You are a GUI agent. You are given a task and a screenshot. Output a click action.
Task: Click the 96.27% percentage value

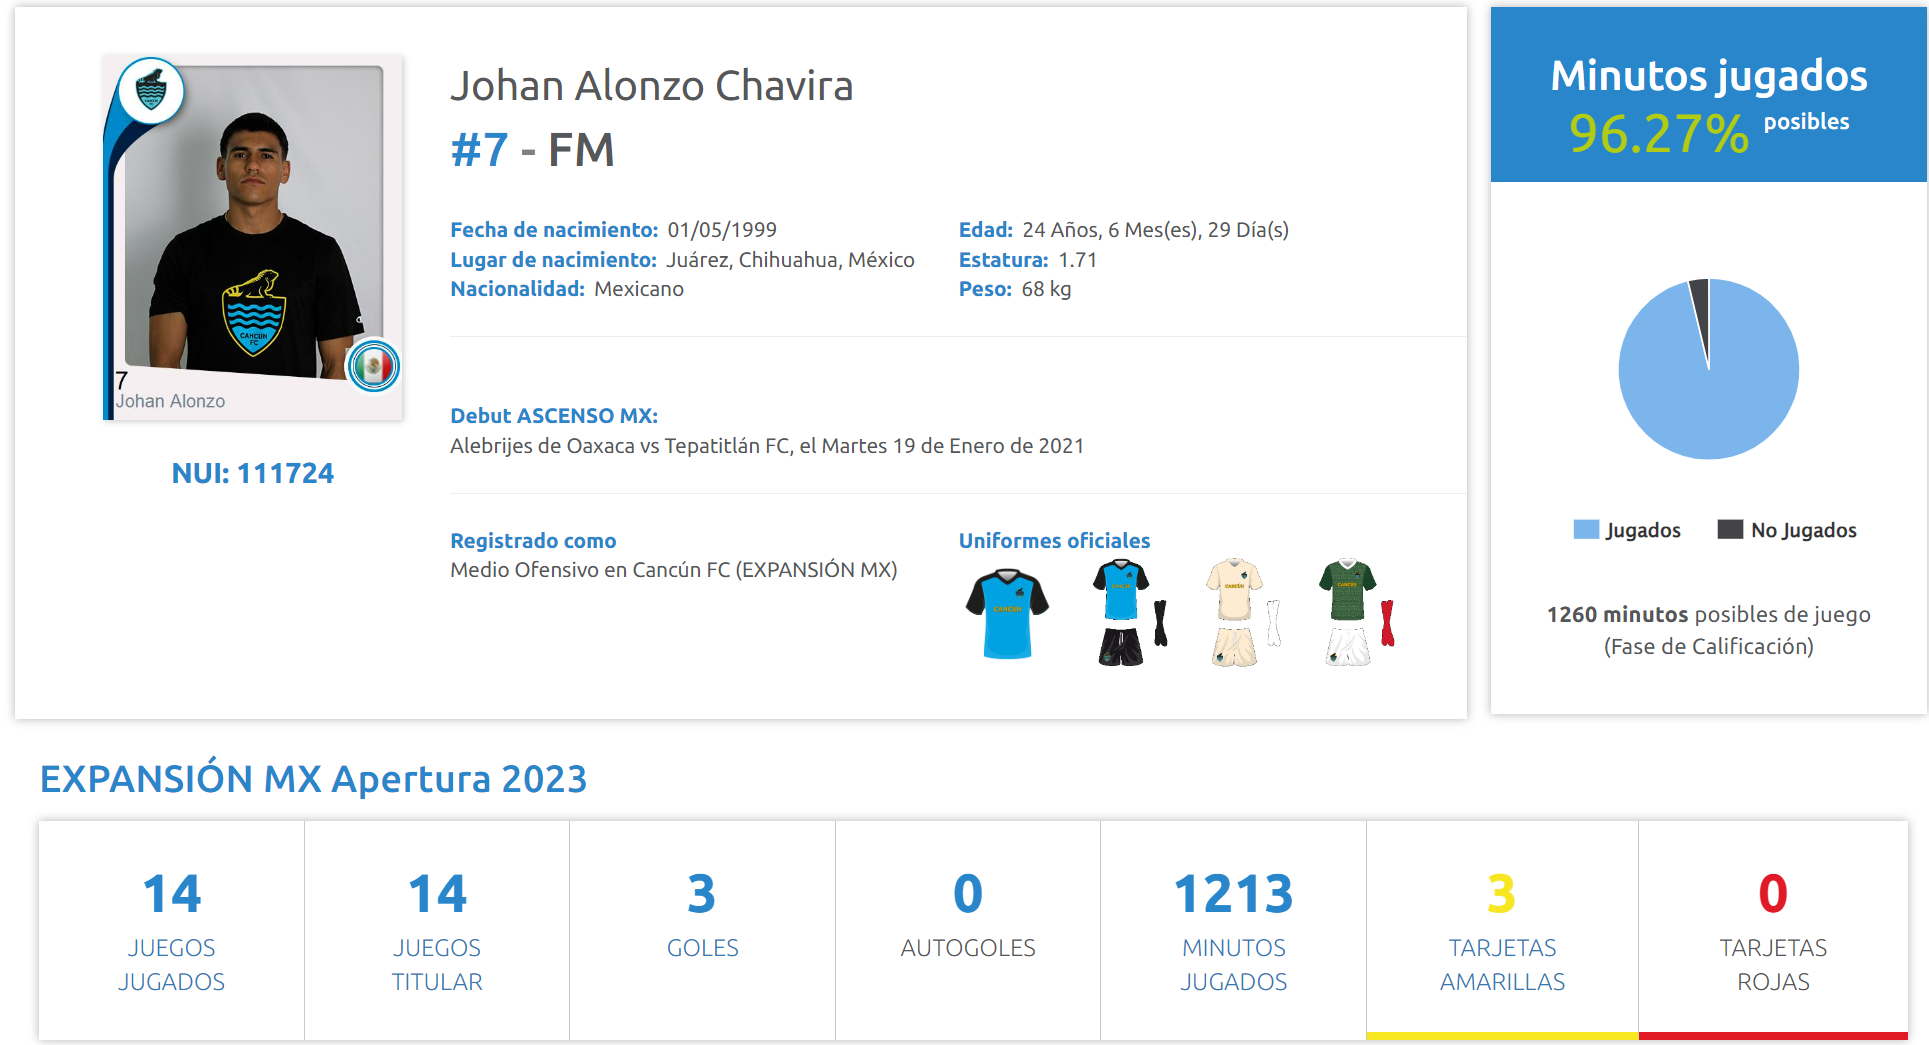(x=1659, y=133)
